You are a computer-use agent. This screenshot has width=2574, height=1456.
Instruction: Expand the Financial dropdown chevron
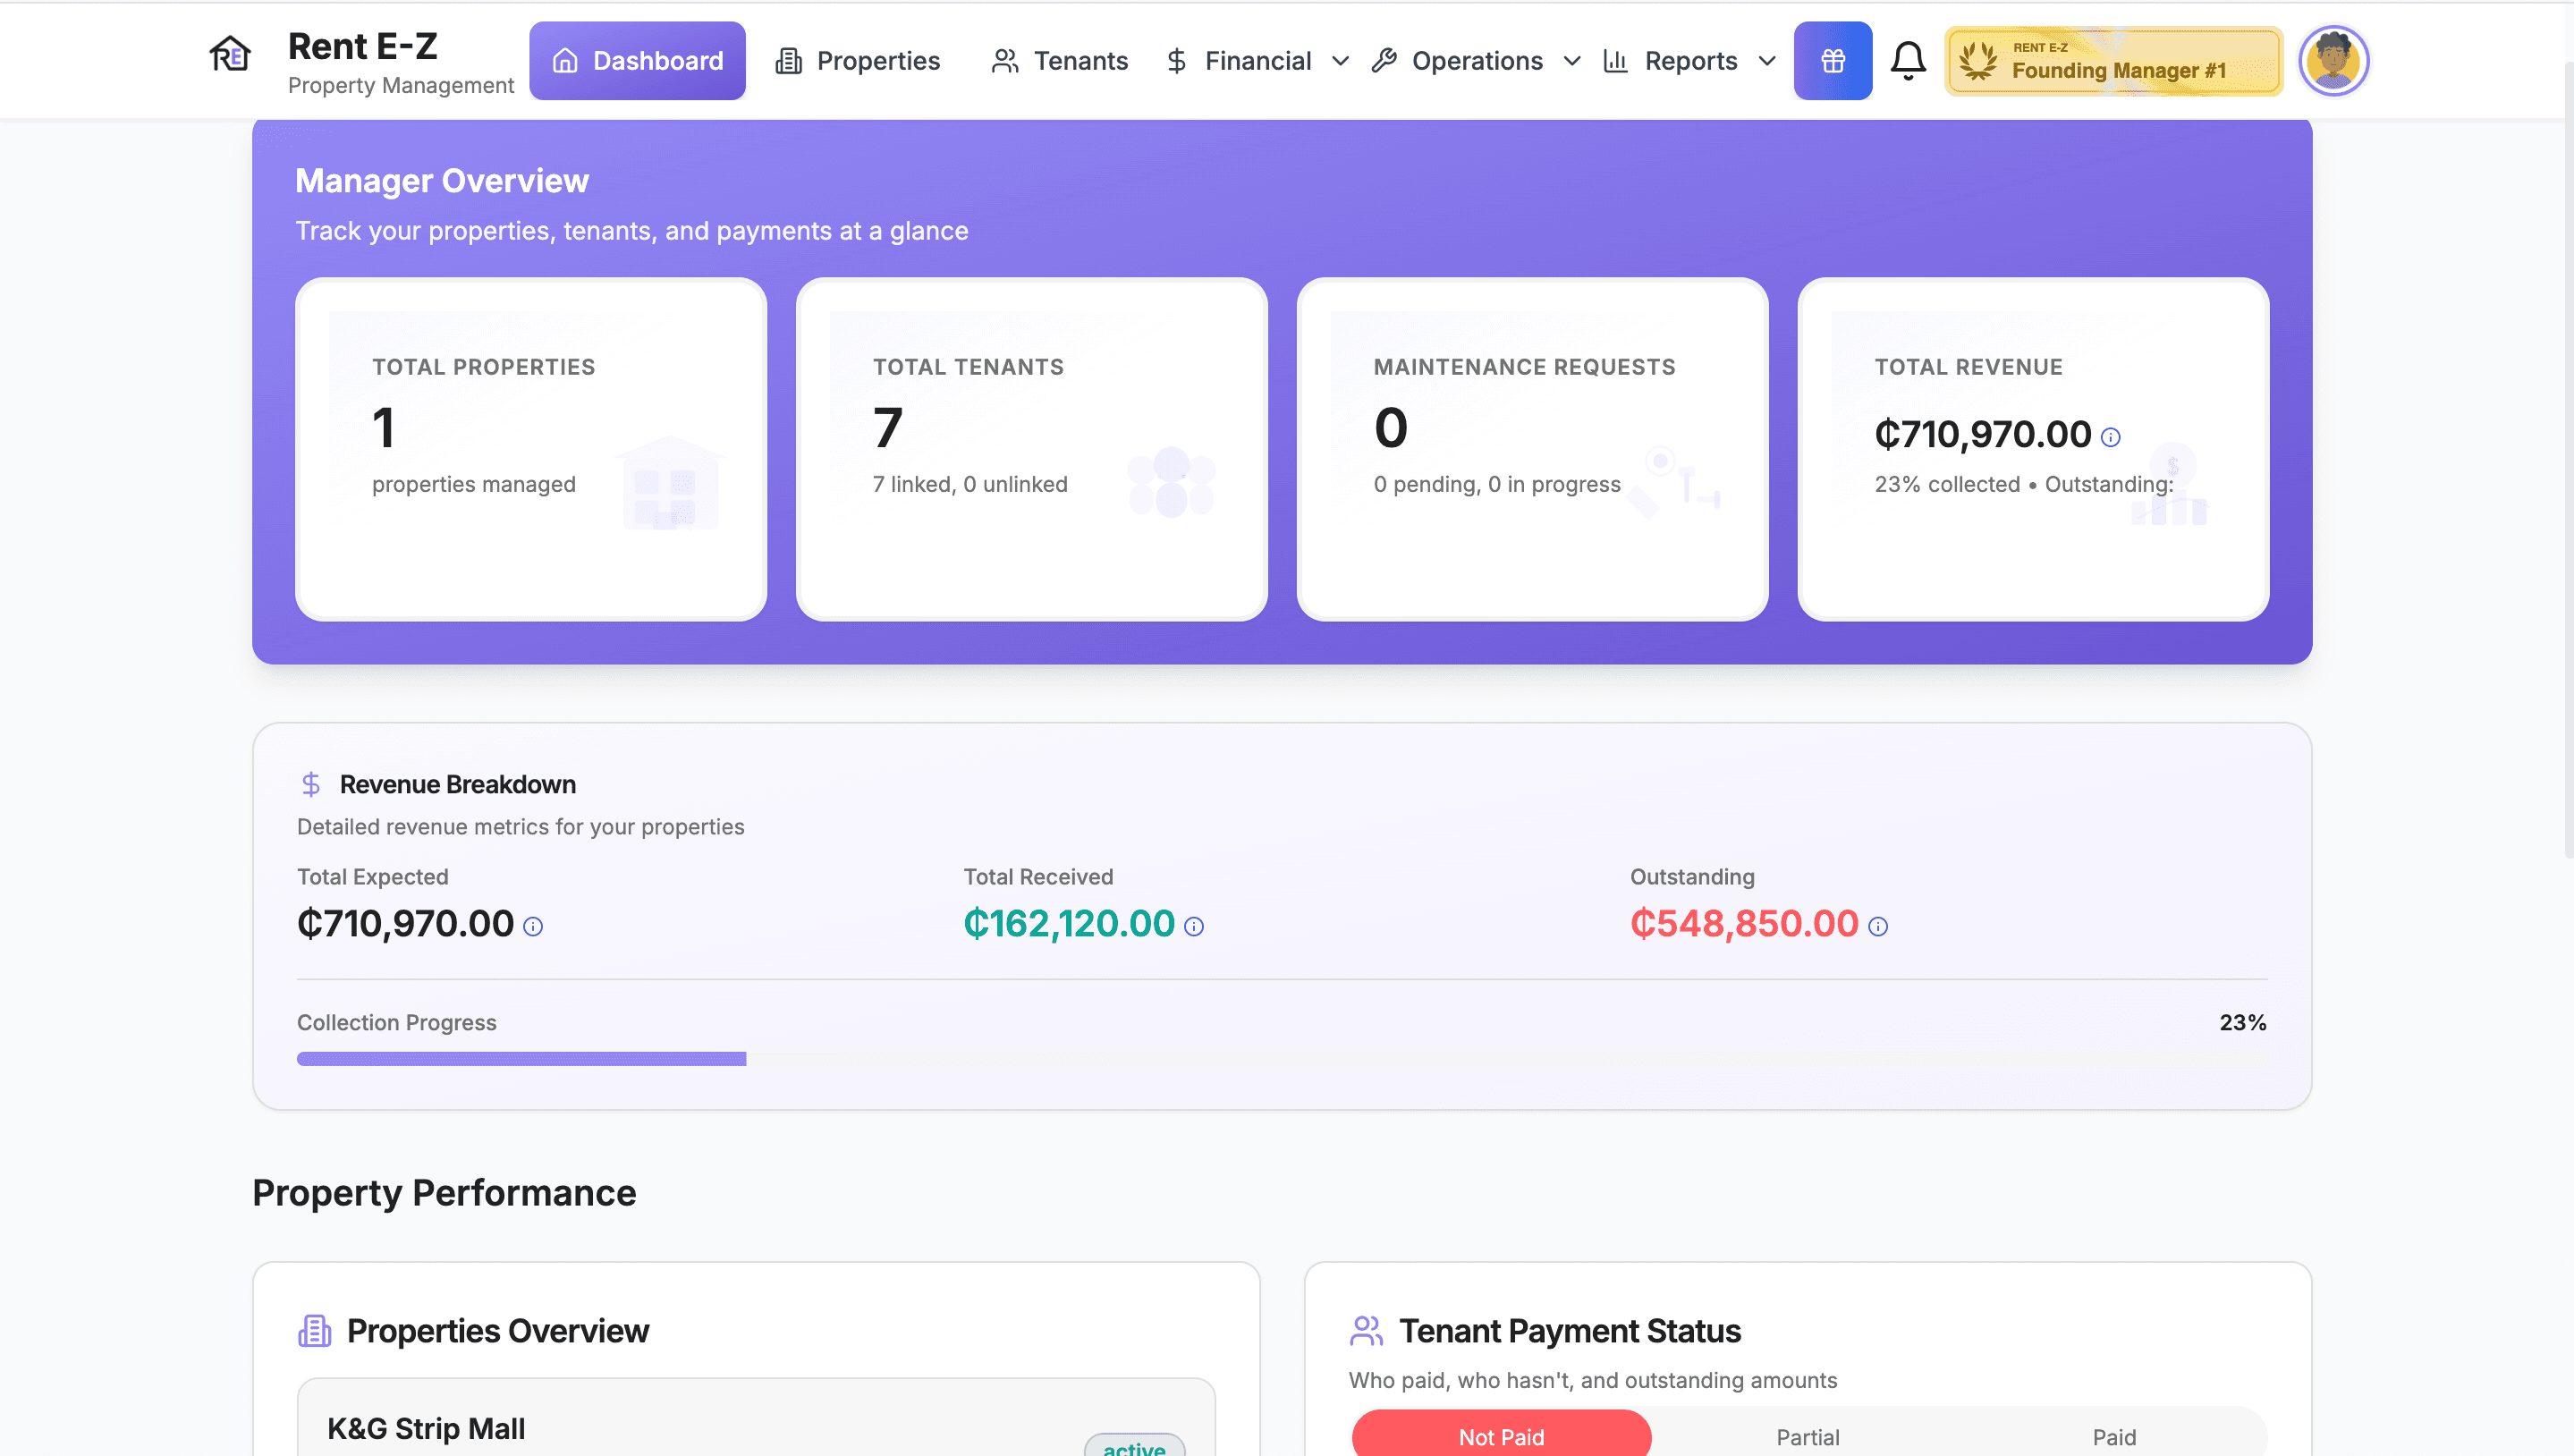(x=1340, y=62)
